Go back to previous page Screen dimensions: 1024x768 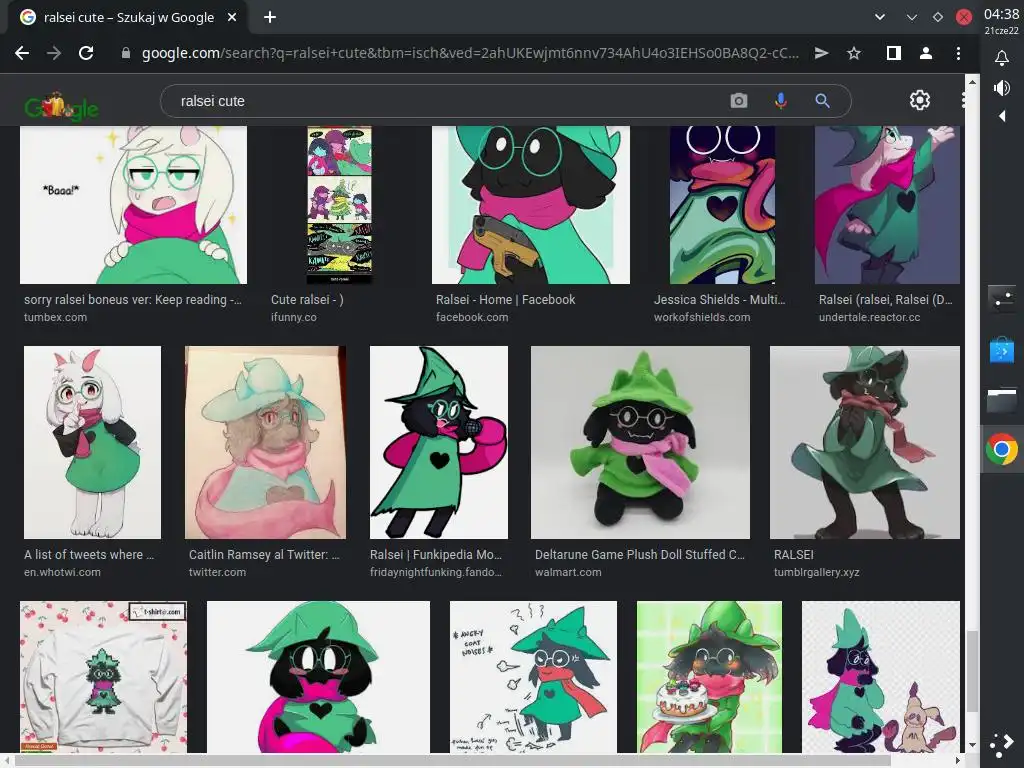click(22, 53)
